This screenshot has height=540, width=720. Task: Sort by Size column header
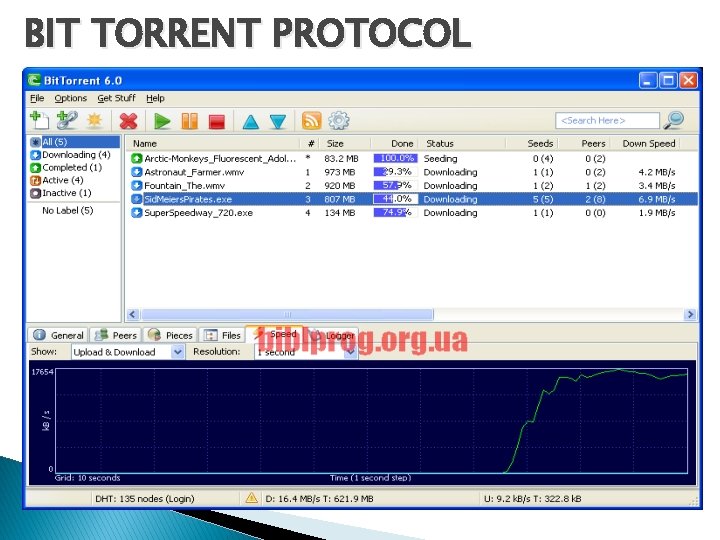click(x=345, y=144)
